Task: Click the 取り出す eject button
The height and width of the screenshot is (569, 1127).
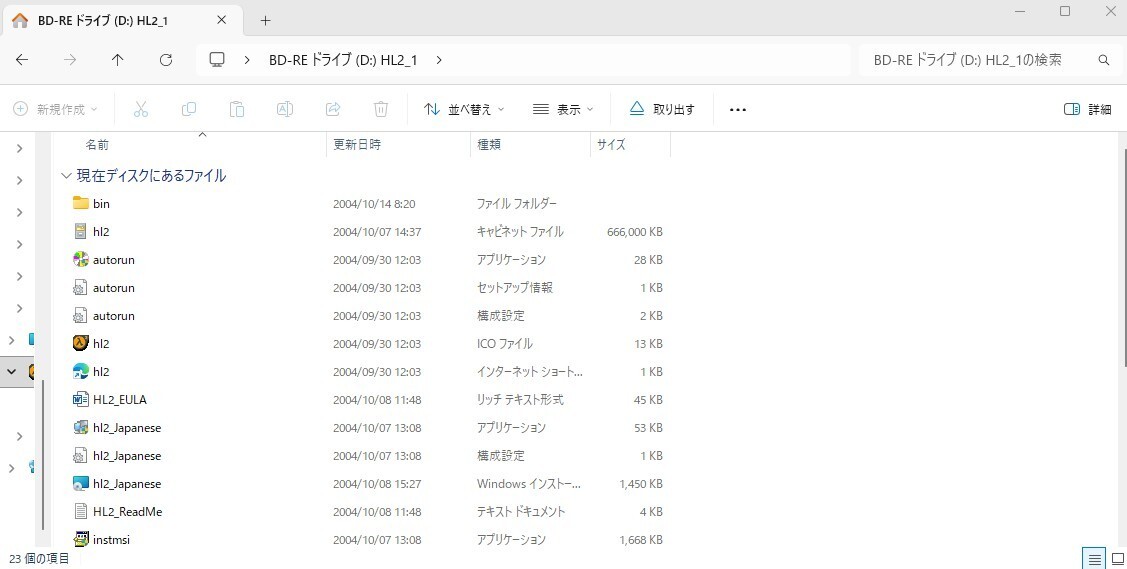Action: tap(662, 109)
